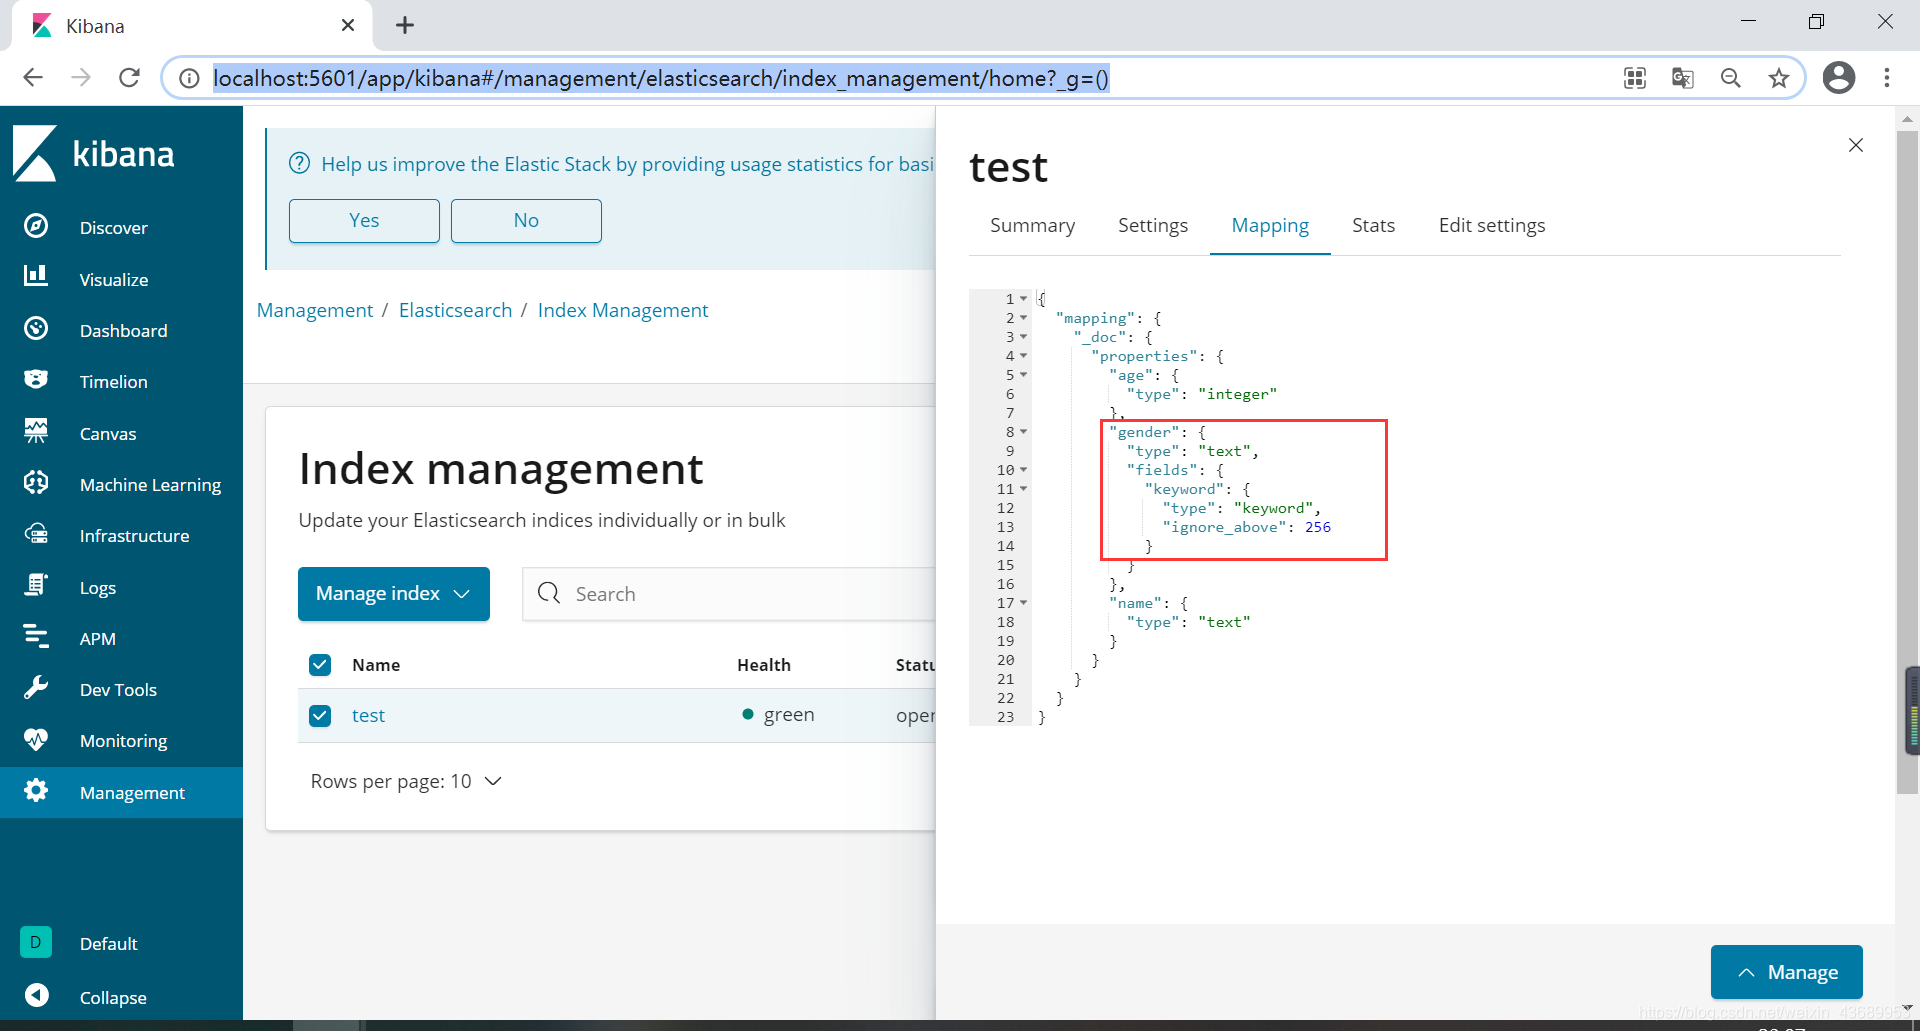The width and height of the screenshot is (1920, 1031).
Task: Expand the Manage button menu in flyout
Action: click(x=1787, y=972)
